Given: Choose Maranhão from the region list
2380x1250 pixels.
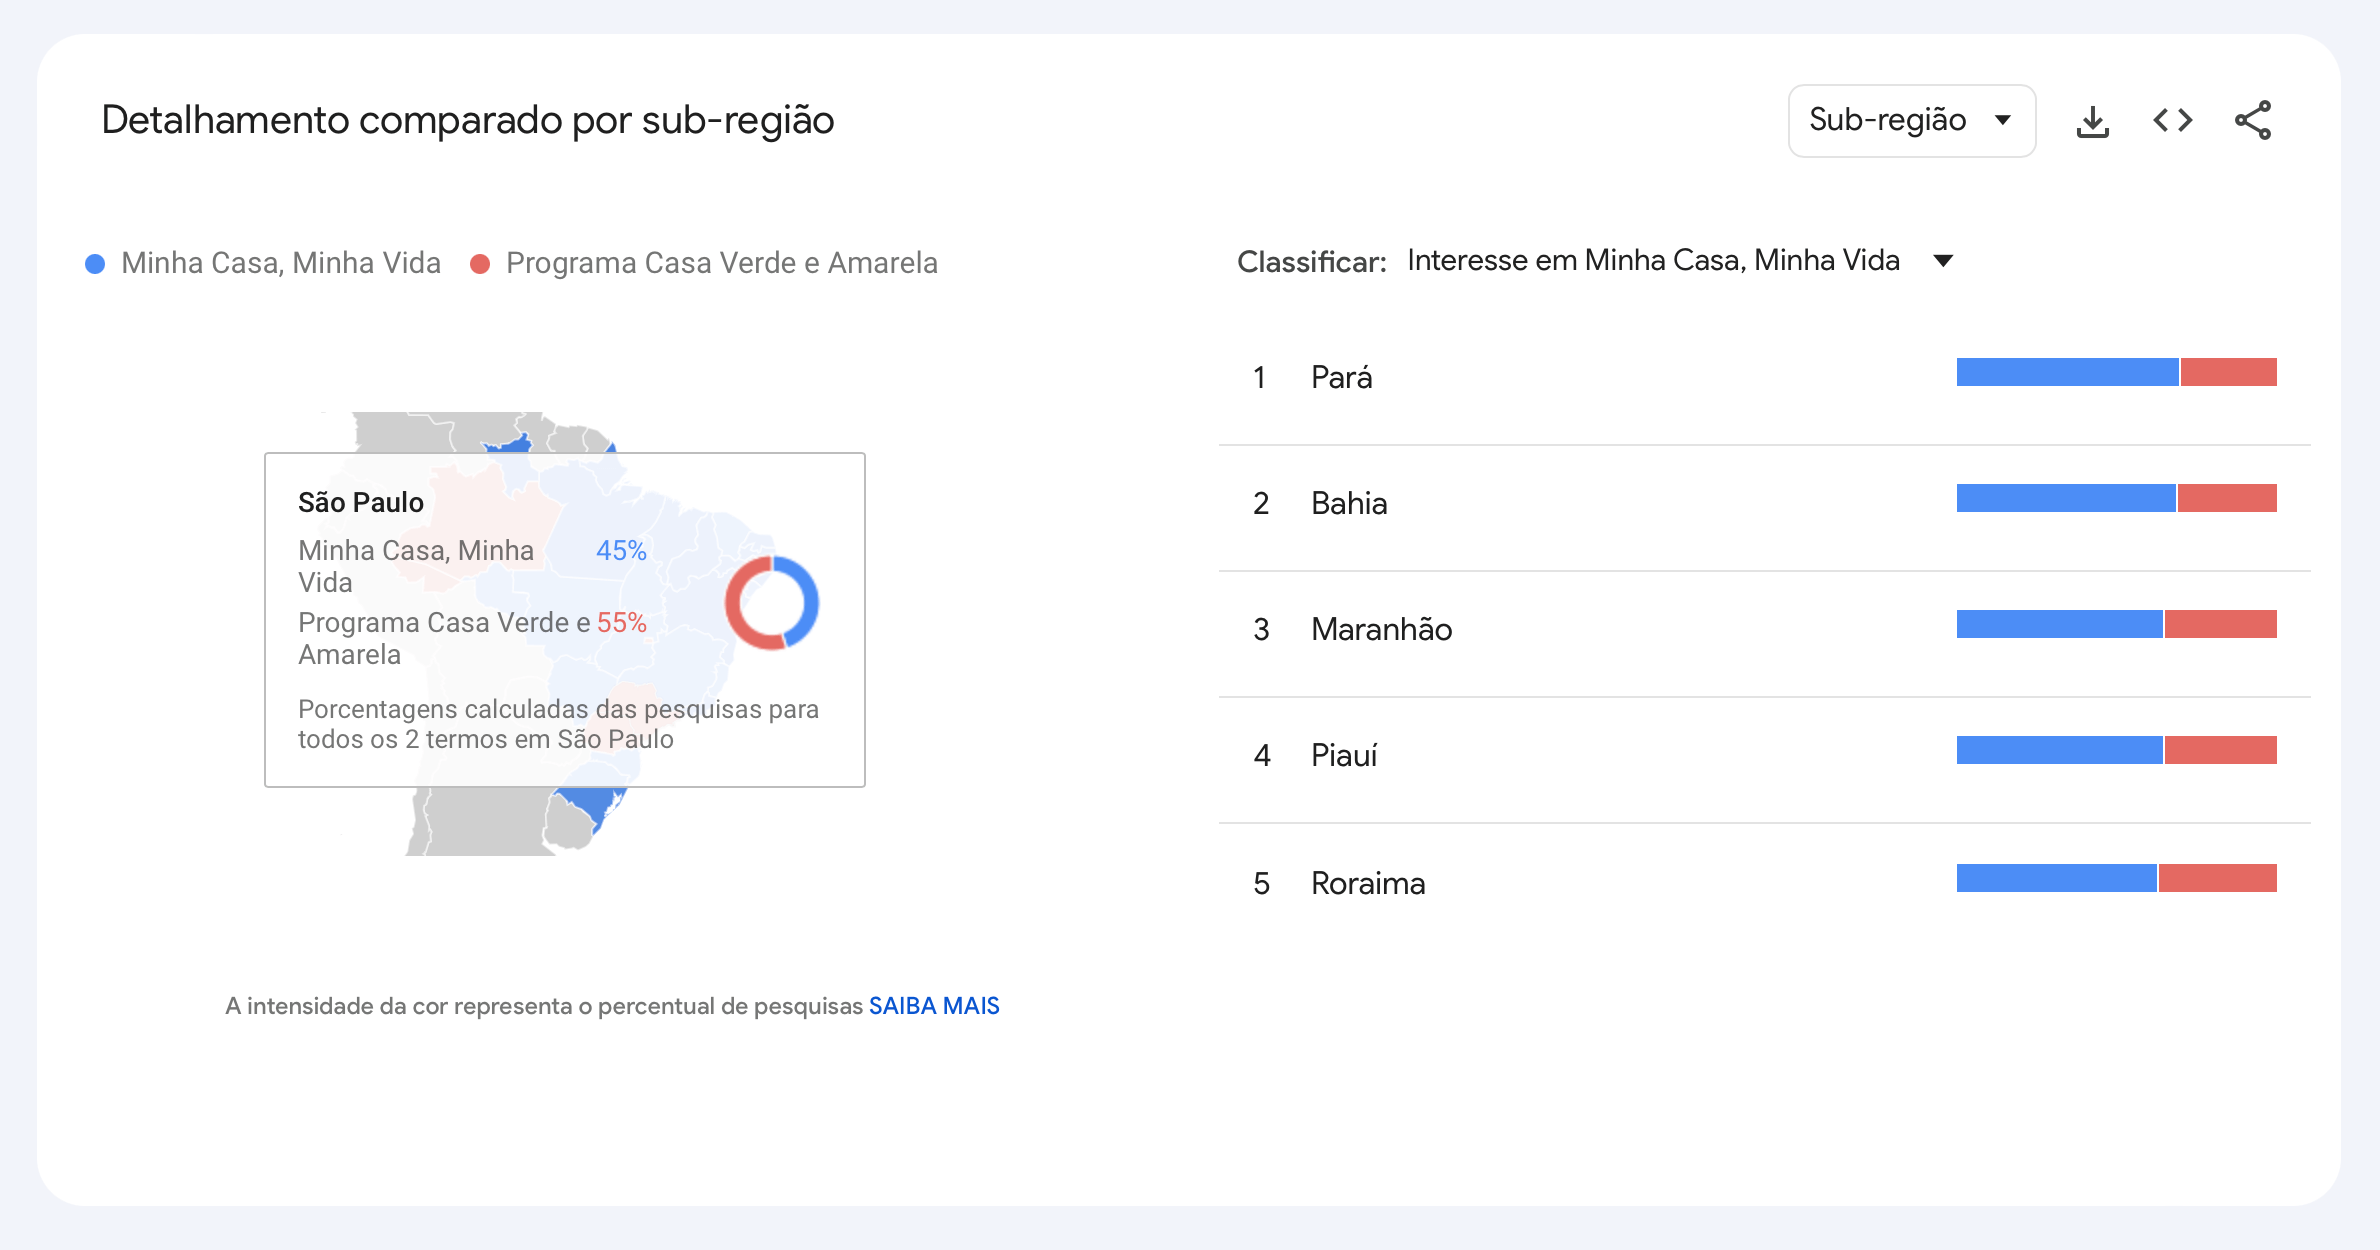Looking at the screenshot, I should tap(1764, 630).
